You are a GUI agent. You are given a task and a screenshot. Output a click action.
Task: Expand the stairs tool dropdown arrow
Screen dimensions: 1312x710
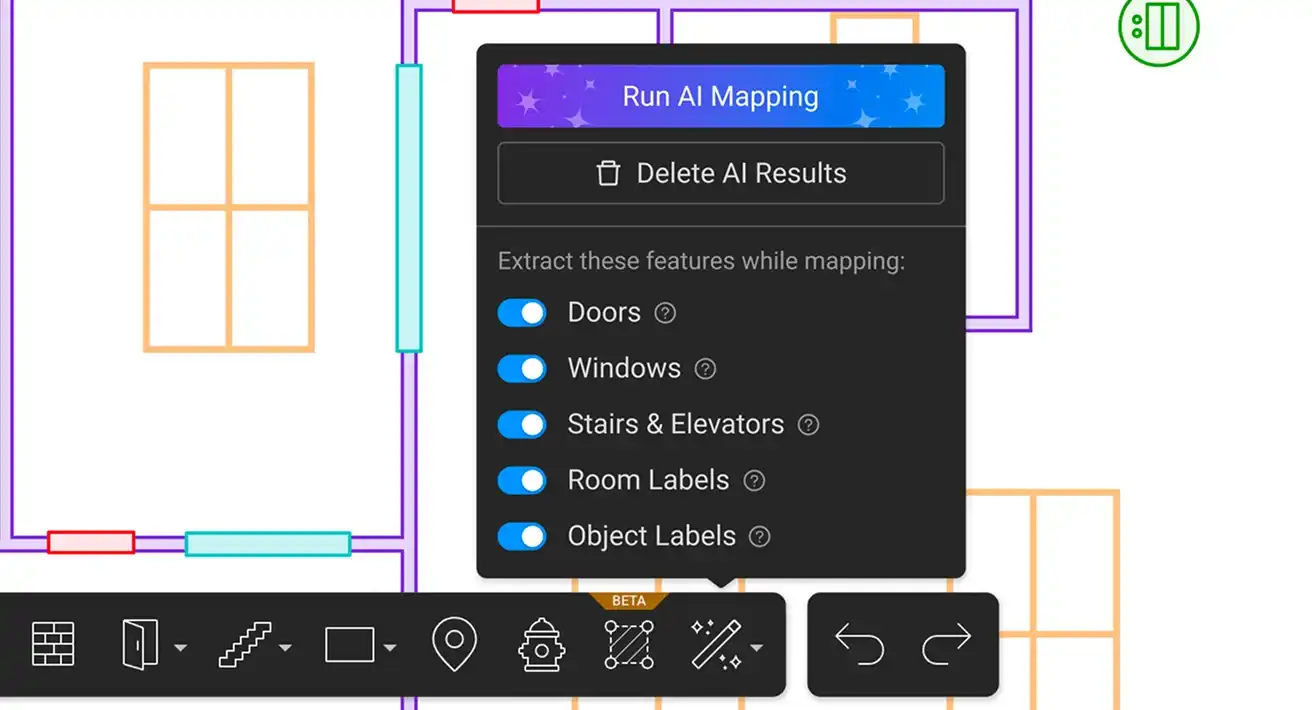(285, 648)
